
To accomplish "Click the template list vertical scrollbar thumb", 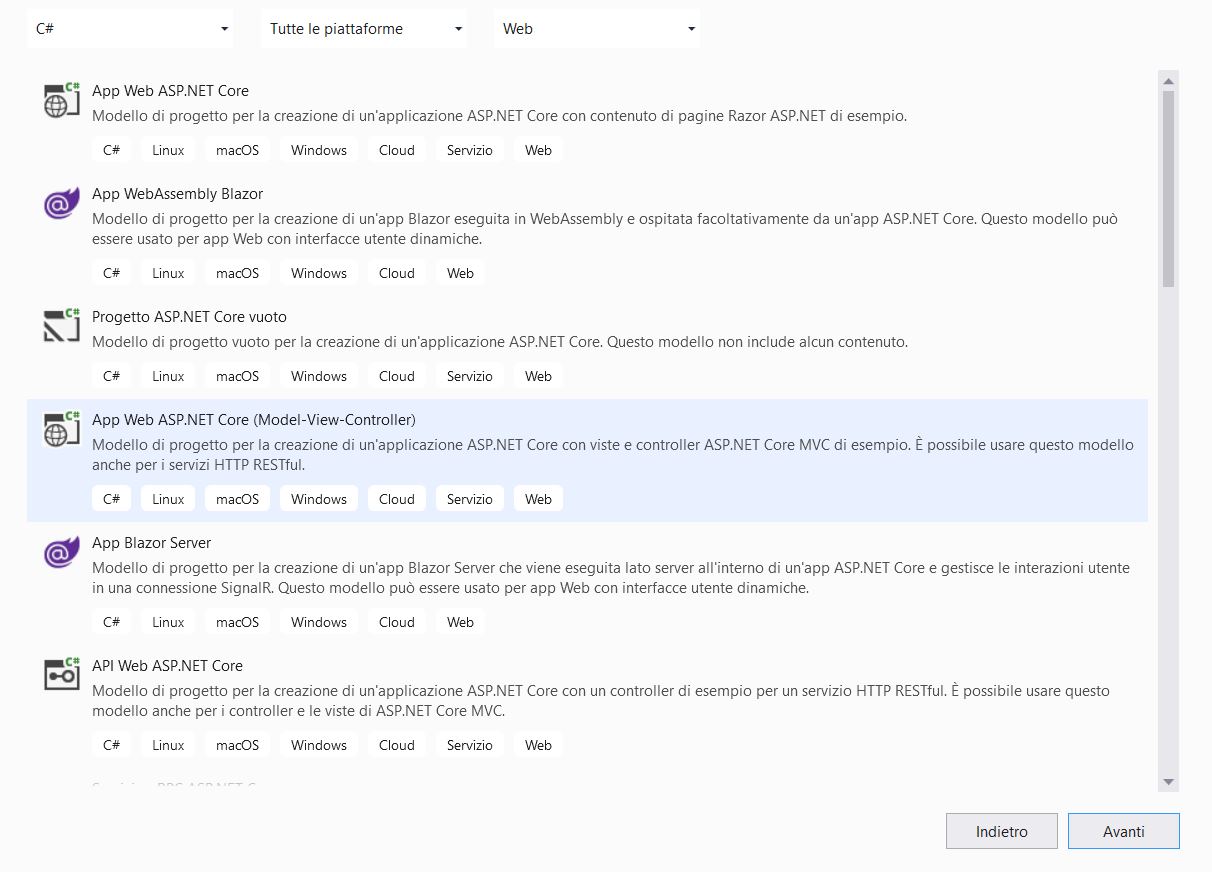I will (1168, 189).
